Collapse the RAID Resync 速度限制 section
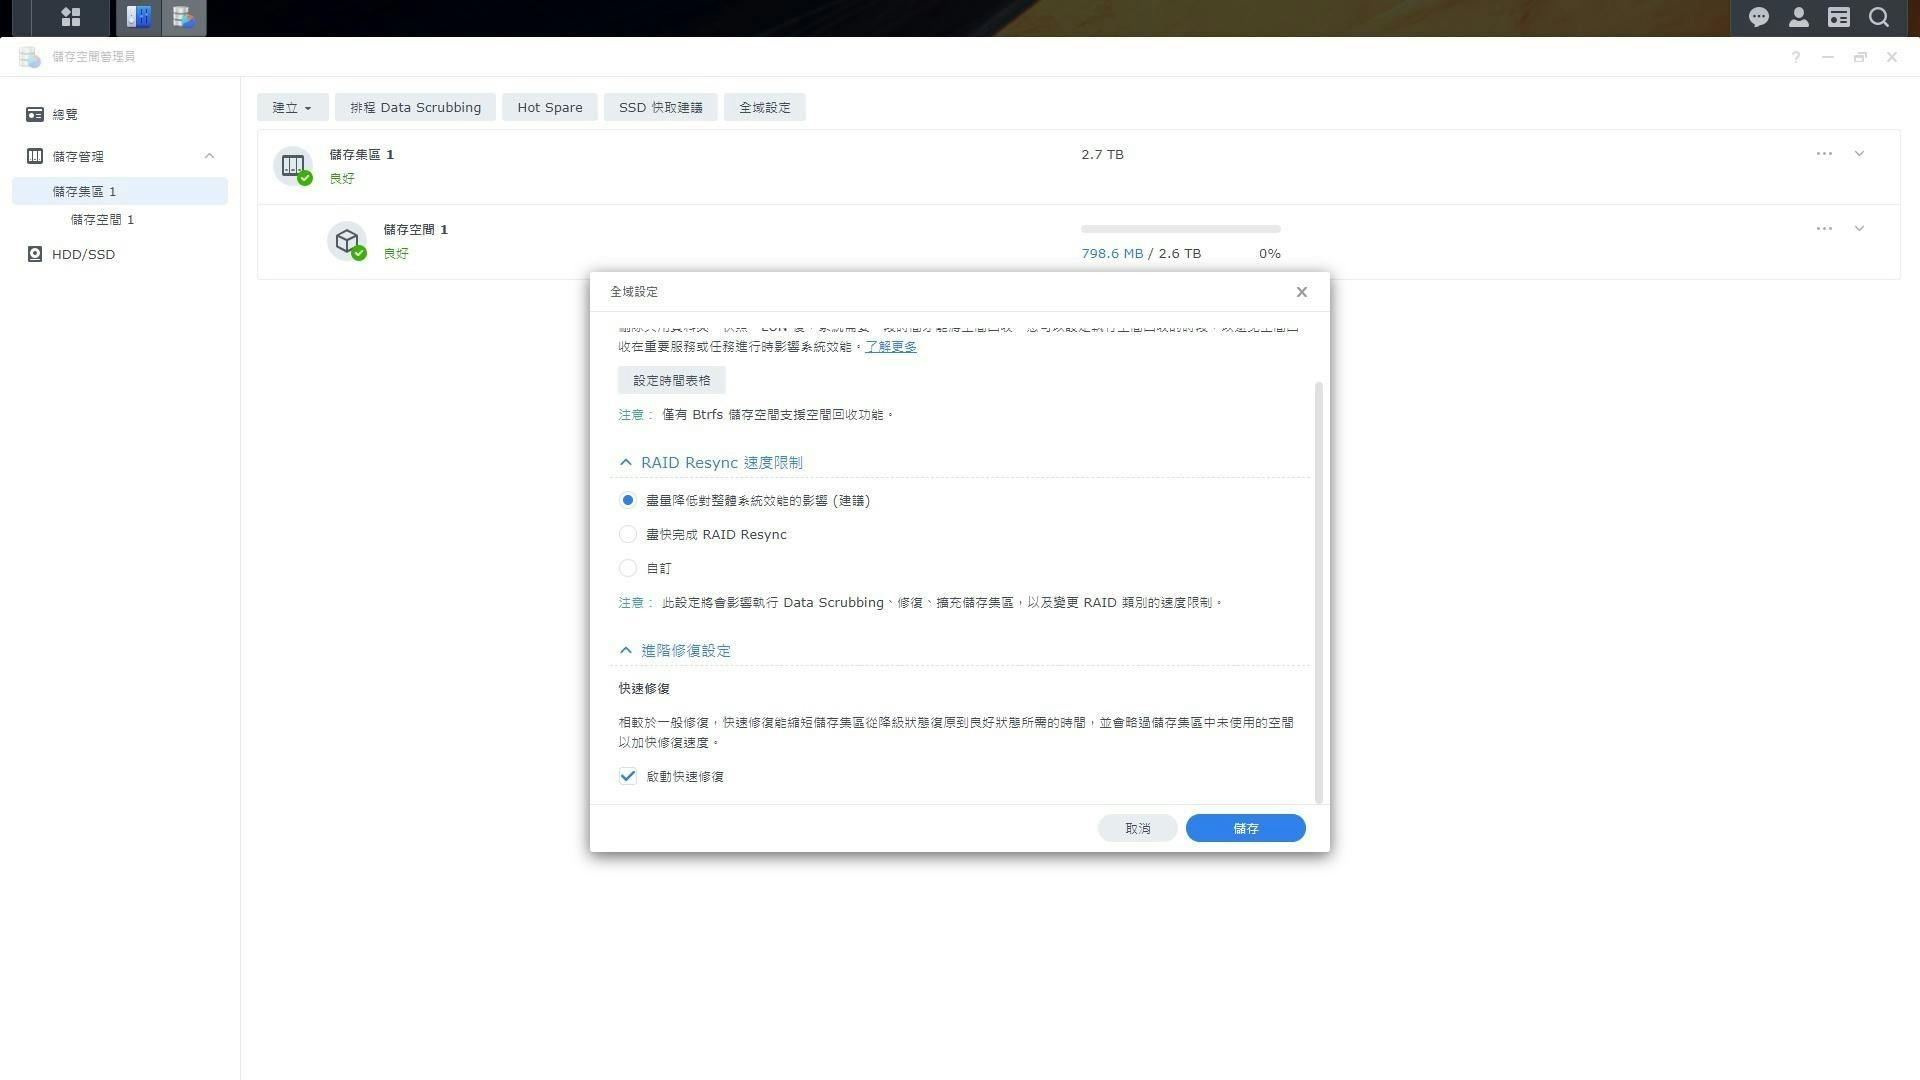This screenshot has height=1080, width=1920. pos(626,462)
